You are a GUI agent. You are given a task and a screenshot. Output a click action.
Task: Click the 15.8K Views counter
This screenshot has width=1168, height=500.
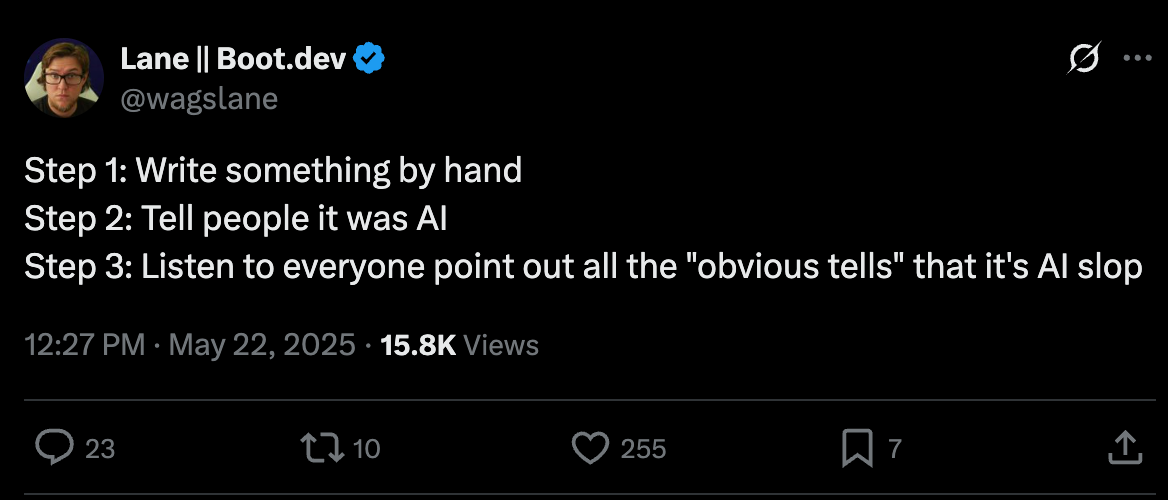pyautogui.click(x=459, y=346)
